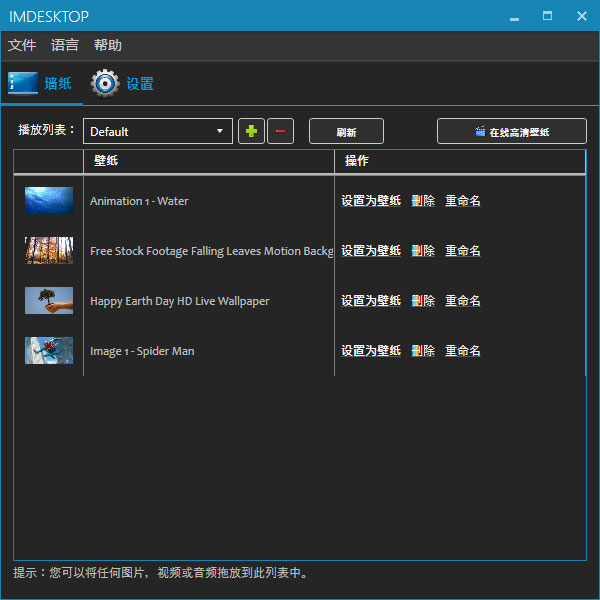Open 在线高清壁纸 online wallpapers
The width and height of the screenshot is (600, 600).
pyautogui.click(x=512, y=131)
